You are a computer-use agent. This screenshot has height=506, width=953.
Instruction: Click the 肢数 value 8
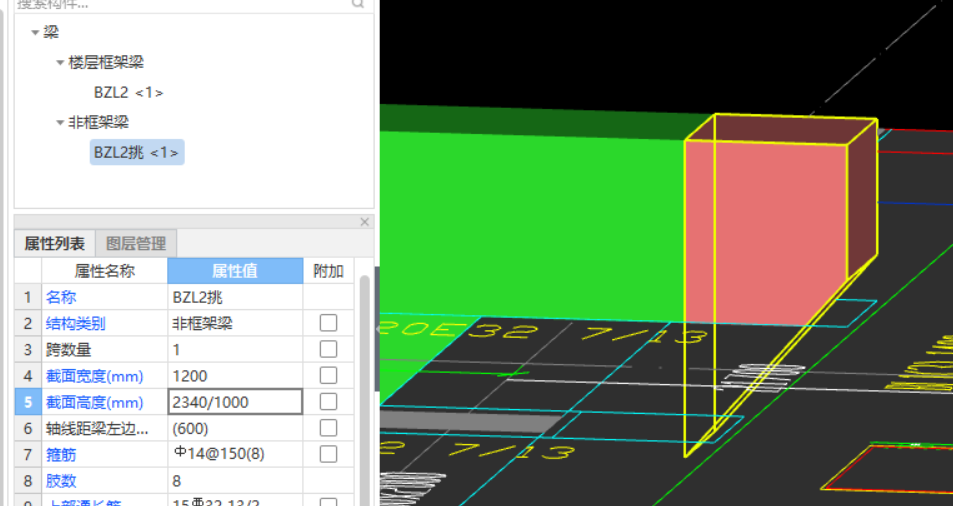(x=235, y=481)
